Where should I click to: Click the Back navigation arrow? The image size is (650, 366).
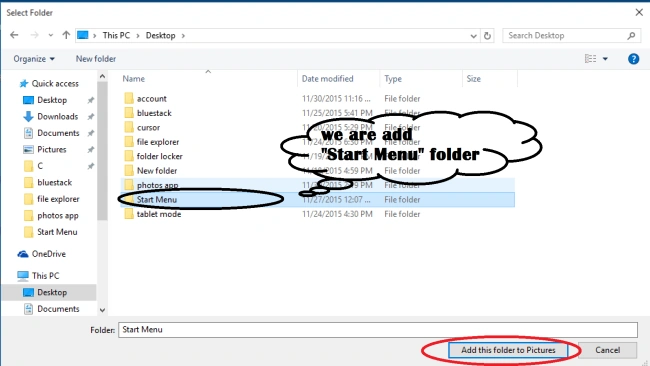click(14, 35)
